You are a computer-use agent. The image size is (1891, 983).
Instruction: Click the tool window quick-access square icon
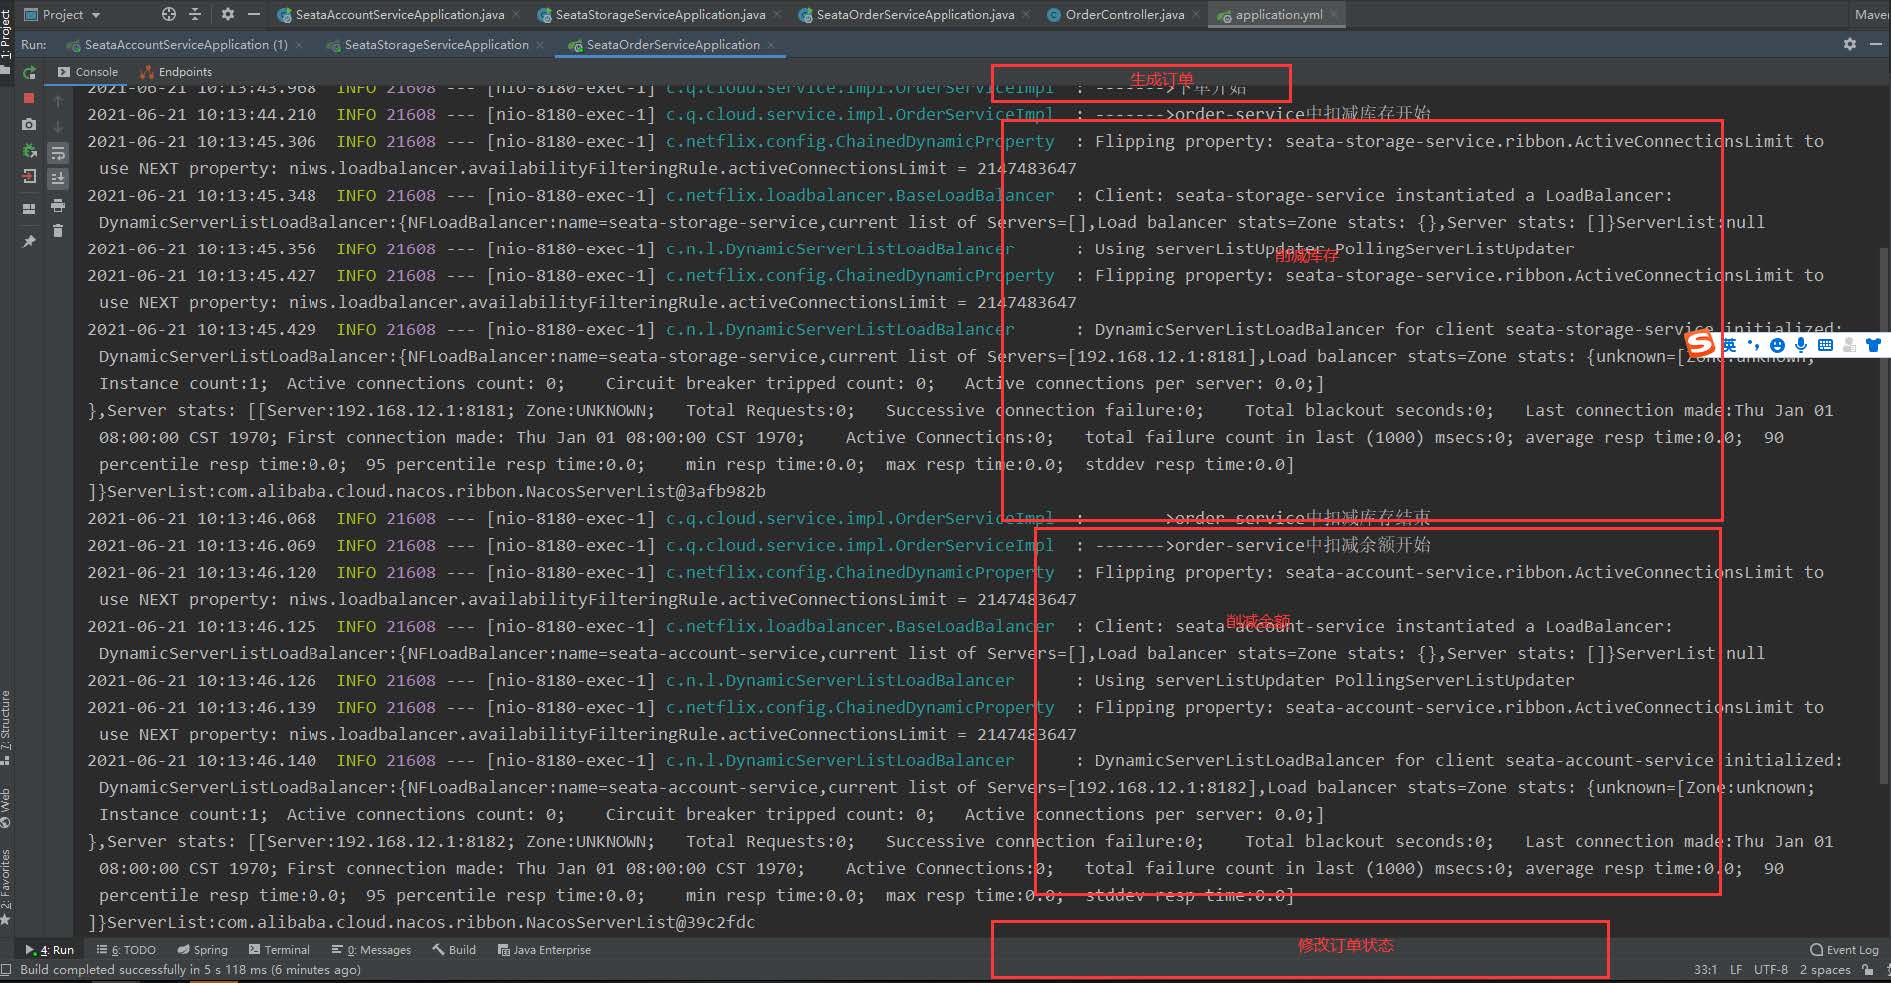pyautogui.click(x=7, y=970)
